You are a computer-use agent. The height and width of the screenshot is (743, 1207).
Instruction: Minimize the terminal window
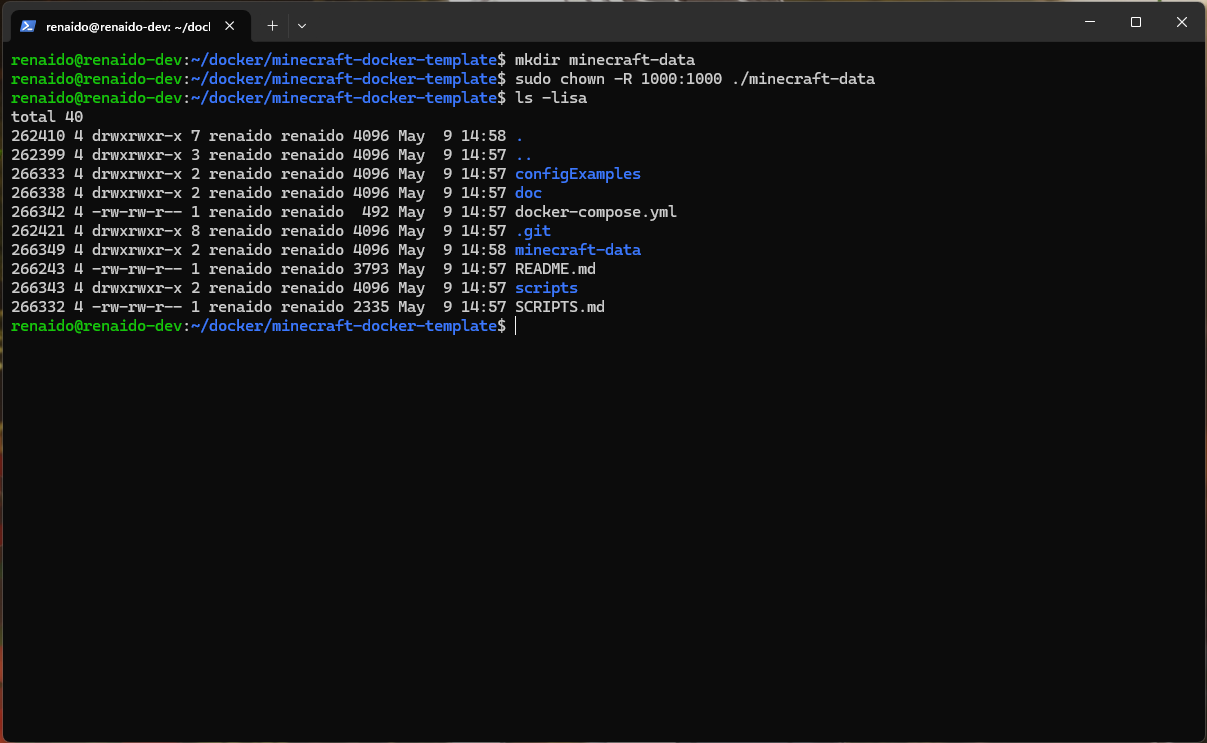tap(1089, 22)
